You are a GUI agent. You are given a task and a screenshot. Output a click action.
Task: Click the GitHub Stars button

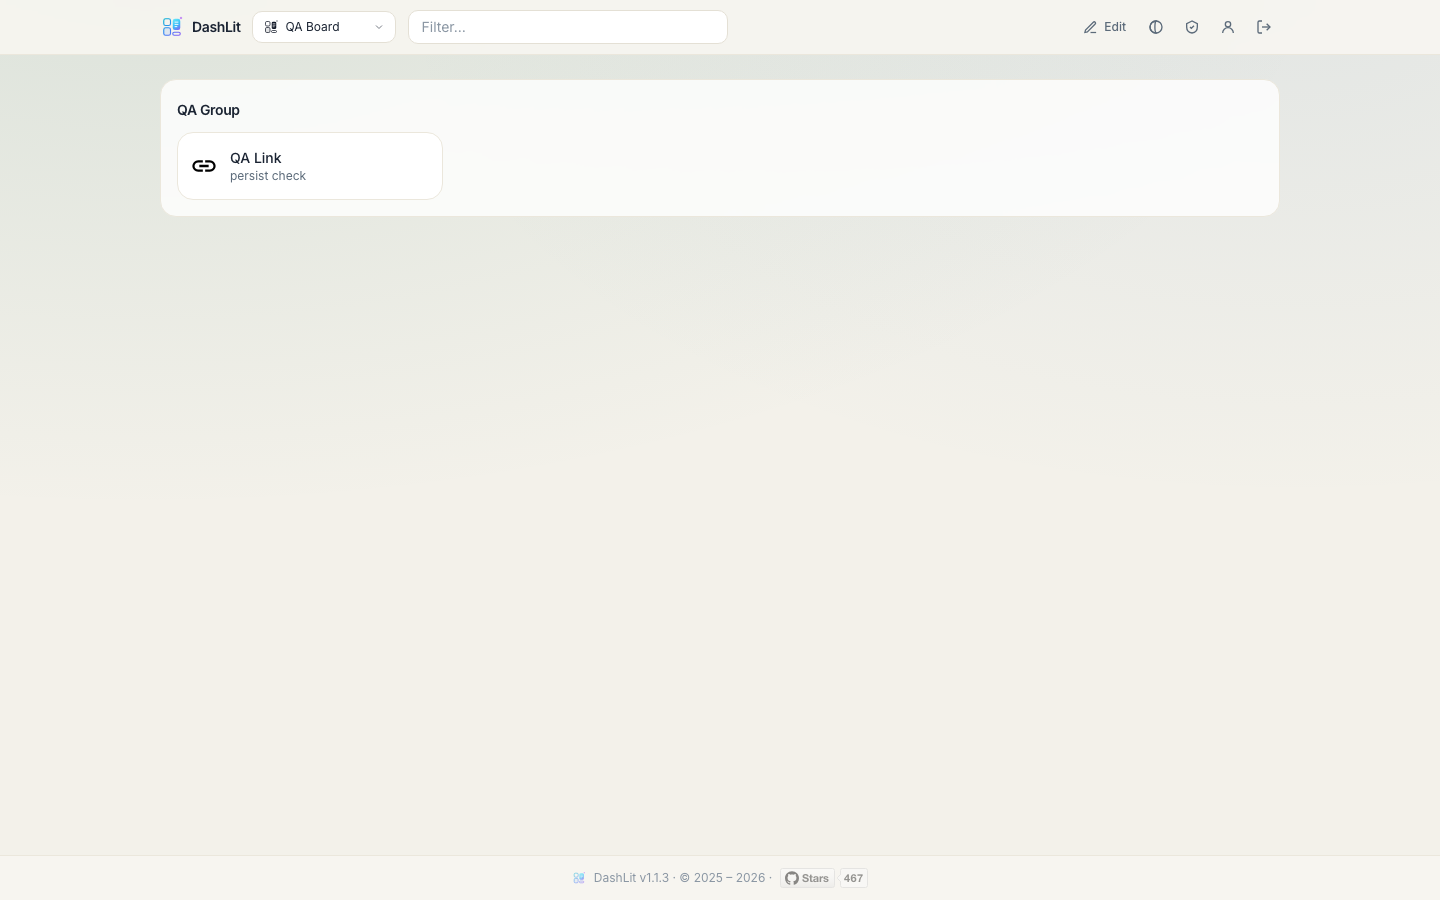point(807,878)
